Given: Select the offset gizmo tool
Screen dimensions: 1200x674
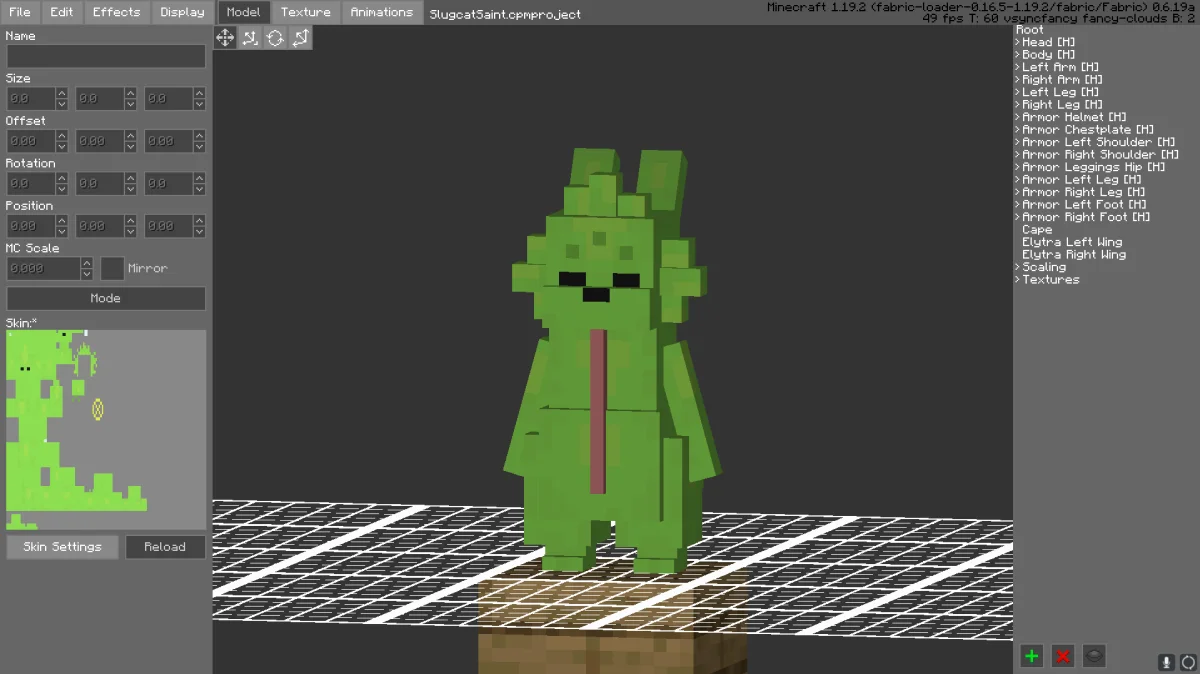Looking at the screenshot, I should 250,38.
